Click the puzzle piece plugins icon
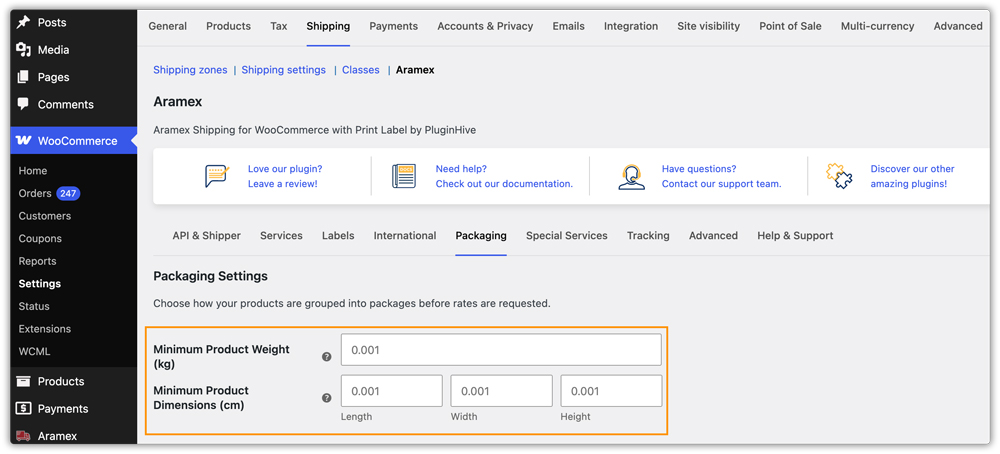This screenshot has height=454, width=1000. [x=839, y=176]
